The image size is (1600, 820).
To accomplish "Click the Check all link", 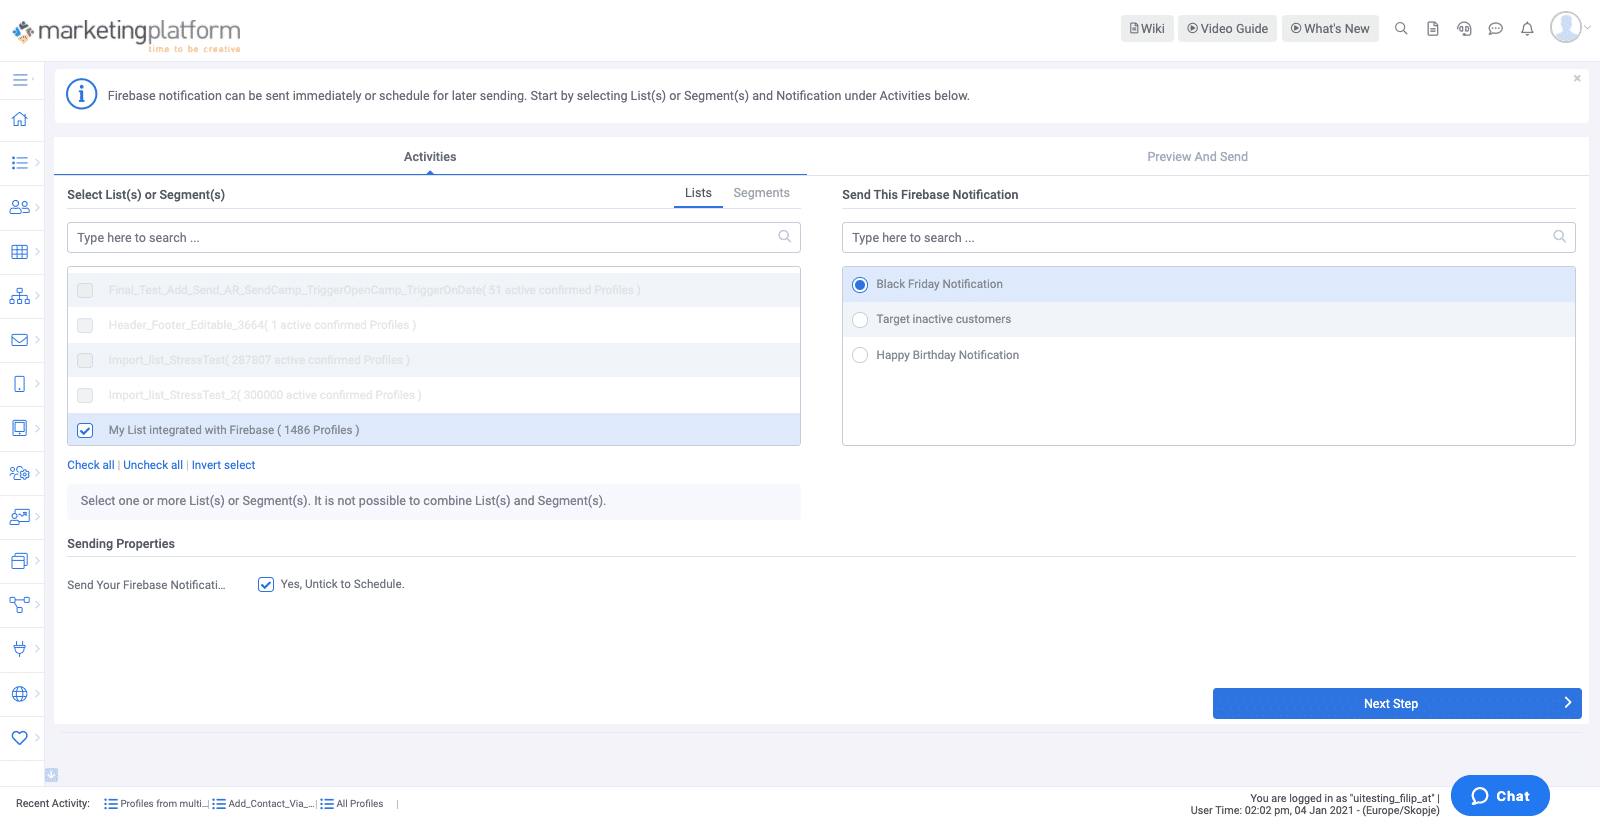I will (x=91, y=465).
